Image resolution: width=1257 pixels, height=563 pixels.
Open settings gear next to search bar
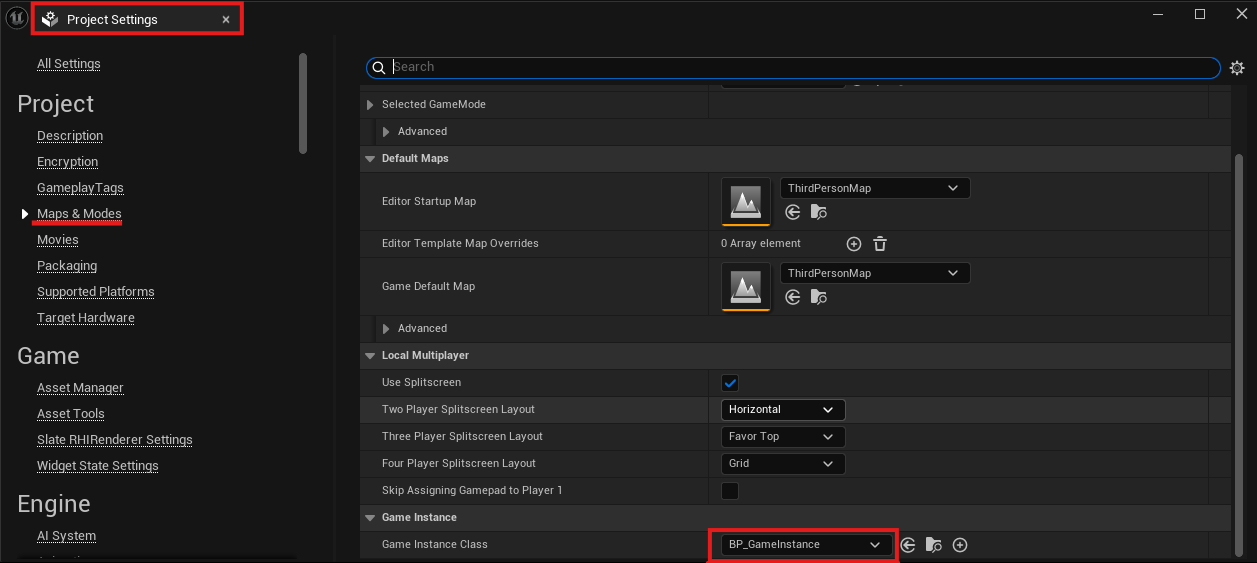point(1237,68)
